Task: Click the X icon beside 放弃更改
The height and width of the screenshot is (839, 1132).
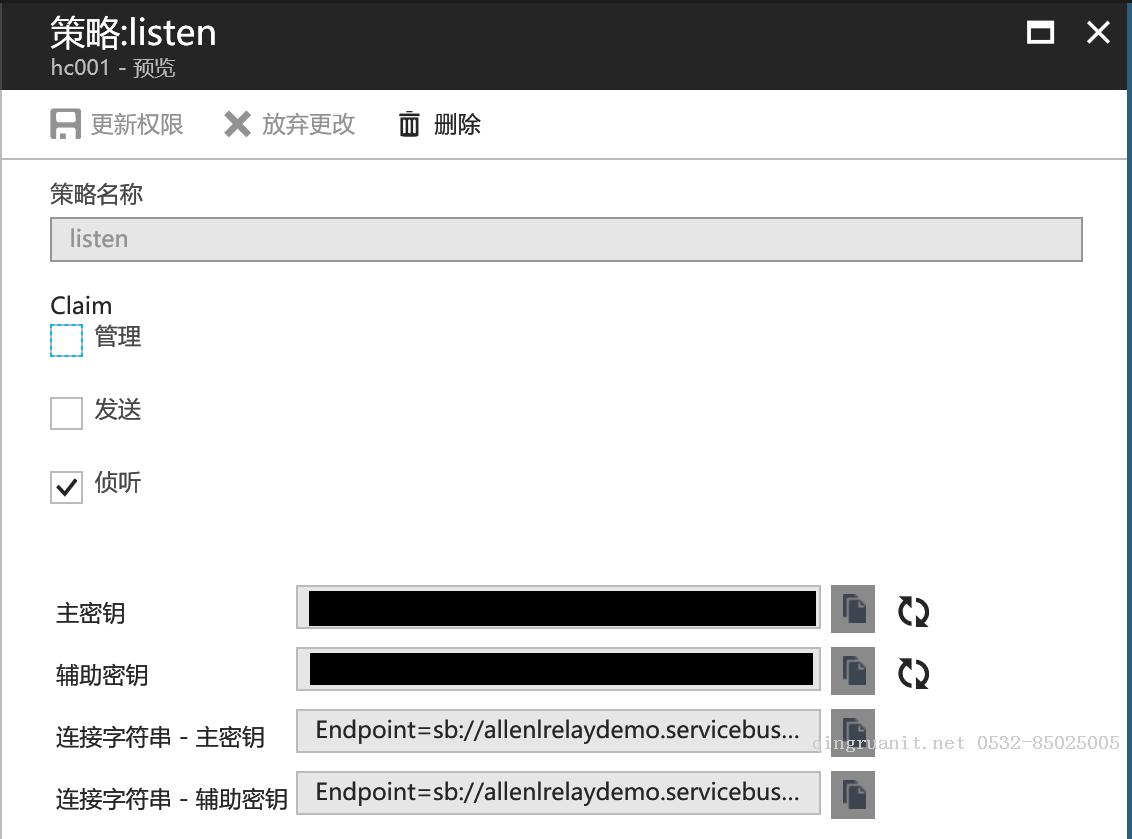Action: point(236,124)
